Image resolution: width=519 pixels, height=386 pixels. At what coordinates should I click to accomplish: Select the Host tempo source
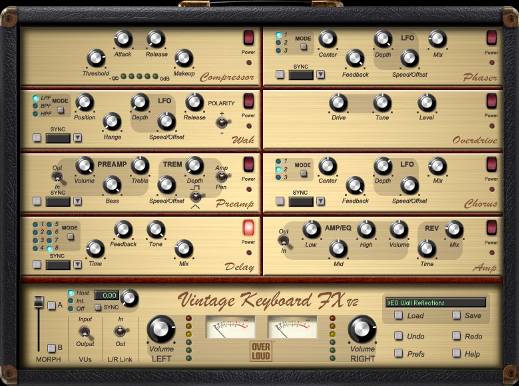(71, 293)
